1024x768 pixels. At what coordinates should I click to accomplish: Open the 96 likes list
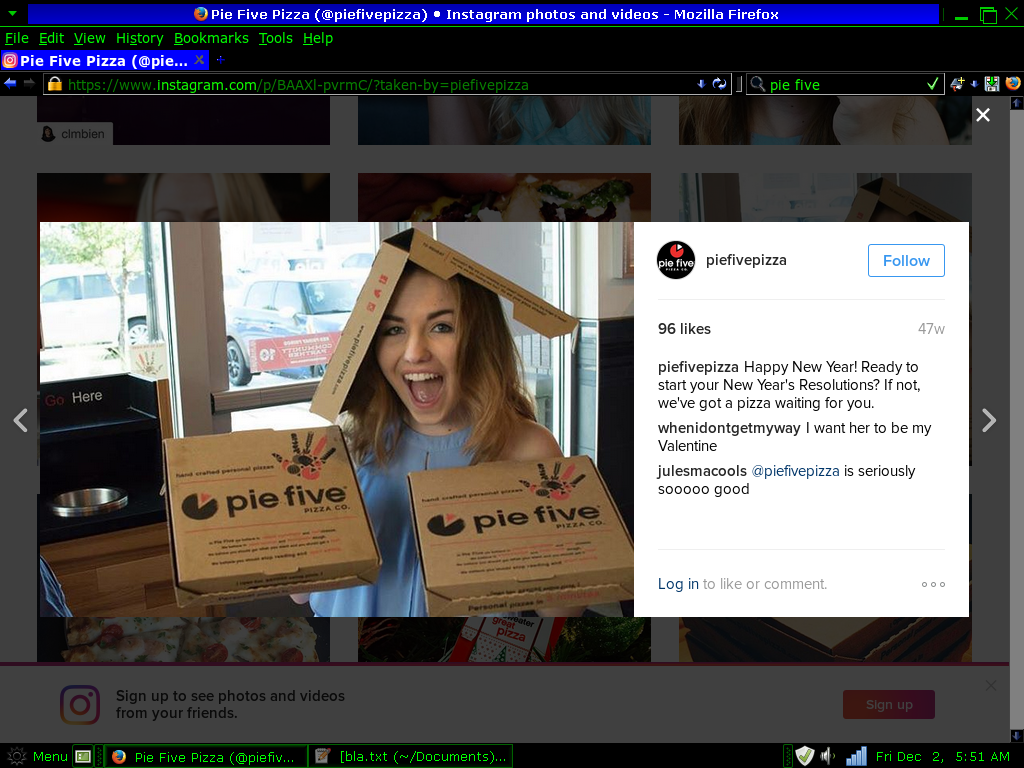pos(684,329)
